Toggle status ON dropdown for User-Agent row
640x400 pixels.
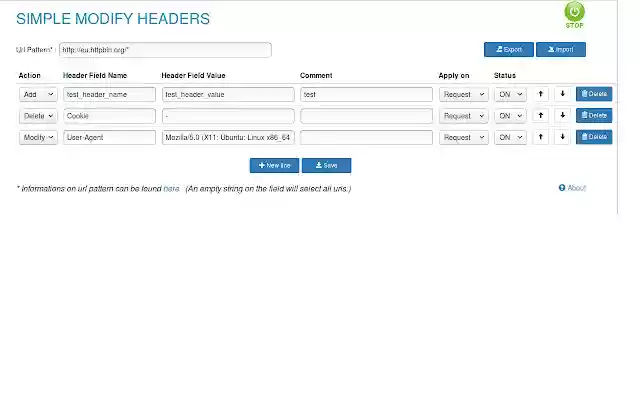tap(510, 138)
